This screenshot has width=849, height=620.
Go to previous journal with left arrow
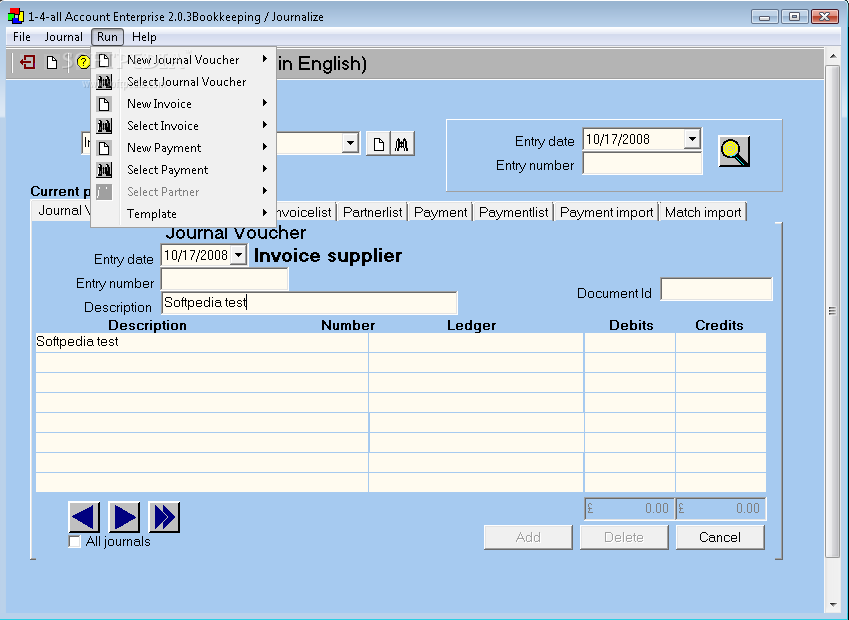[84, 517]
